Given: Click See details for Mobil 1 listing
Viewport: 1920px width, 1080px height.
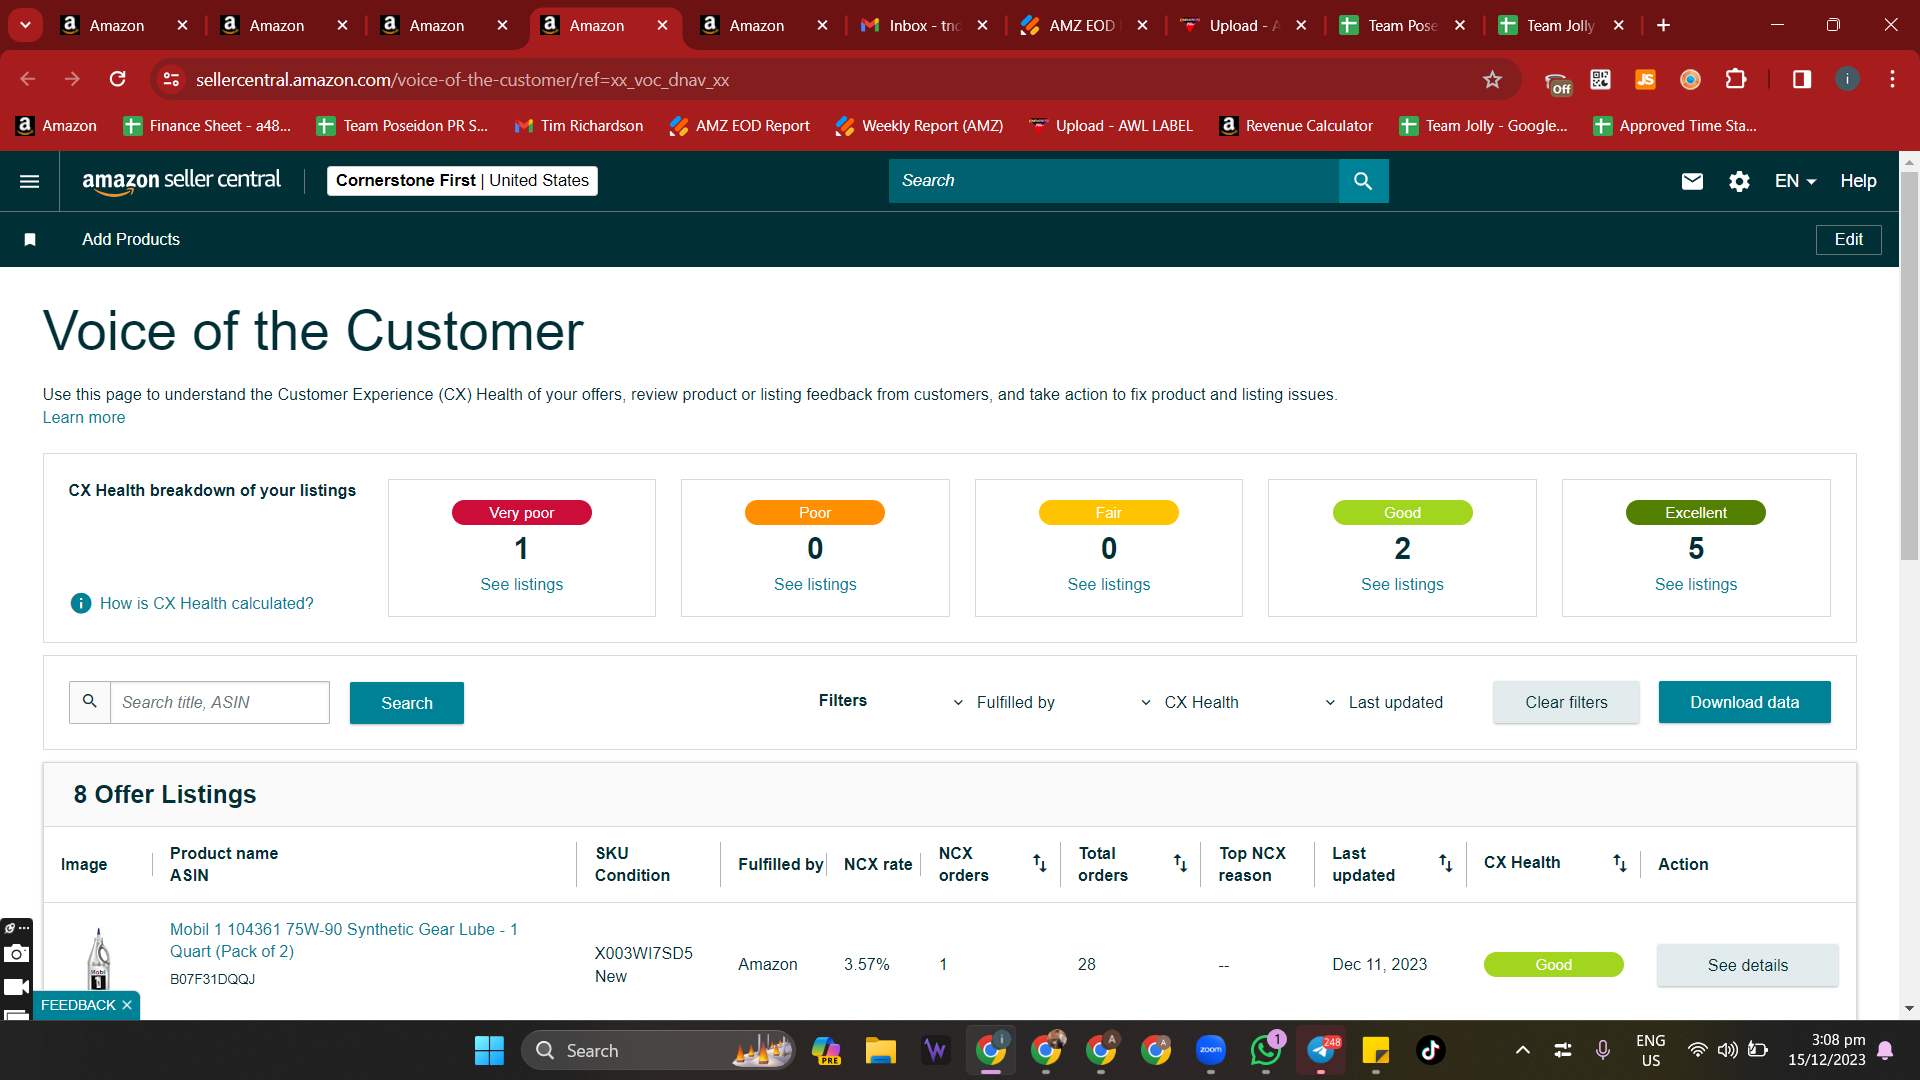Looking at the screenshot, I should pos(1748,965).
